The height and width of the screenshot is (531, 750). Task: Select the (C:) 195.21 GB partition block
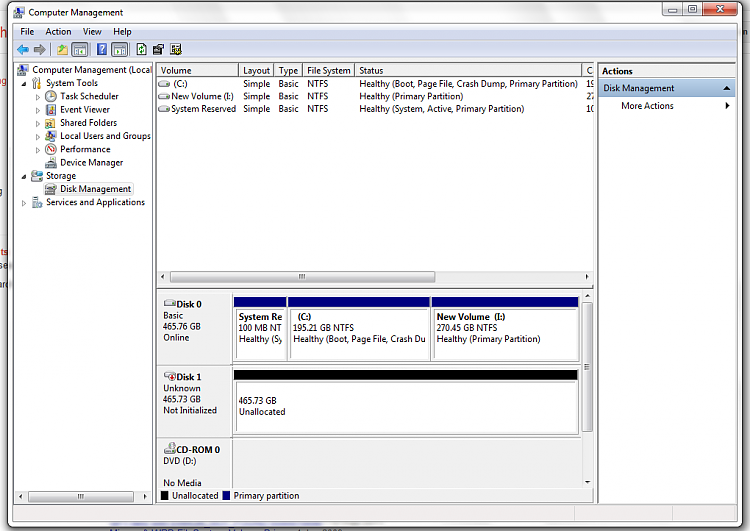point(359,329)
